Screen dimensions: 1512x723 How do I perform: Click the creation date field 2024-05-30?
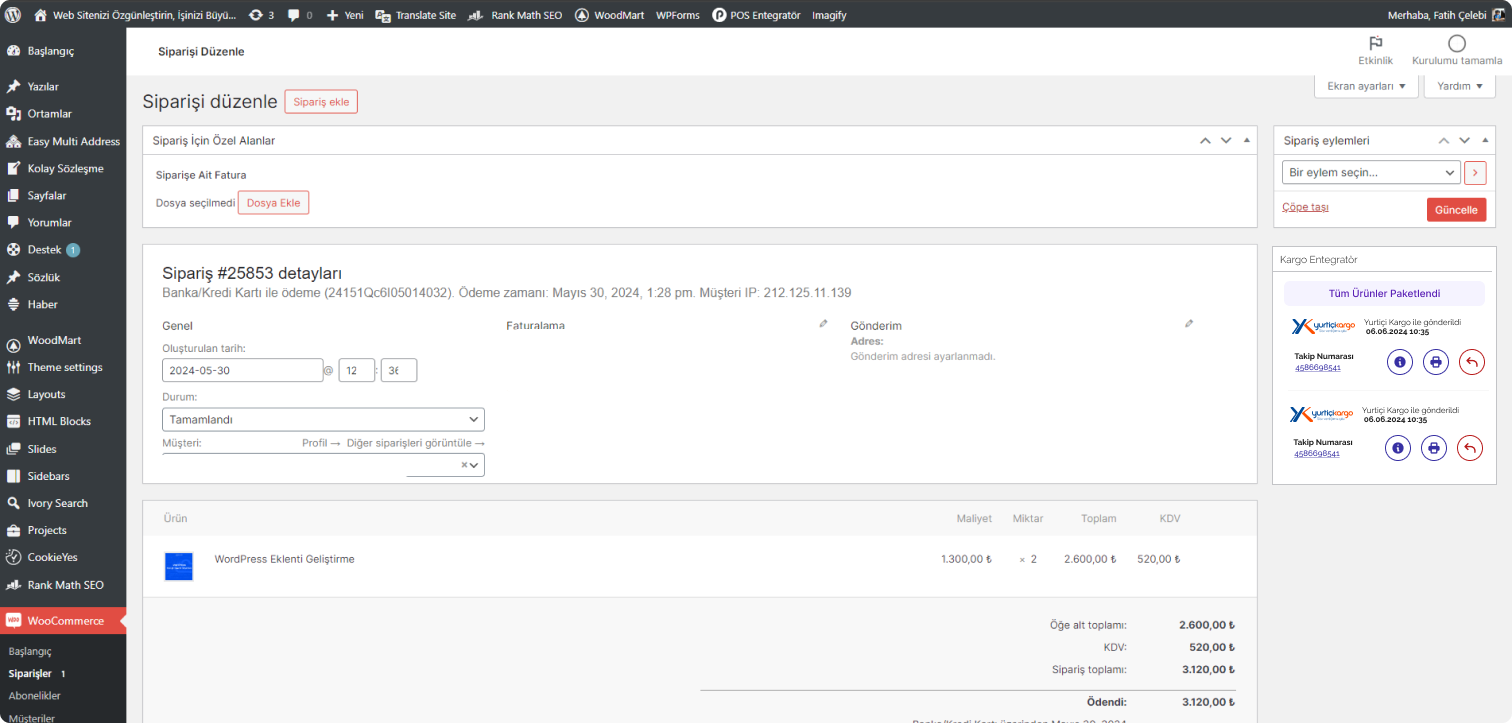click(242, 370)
